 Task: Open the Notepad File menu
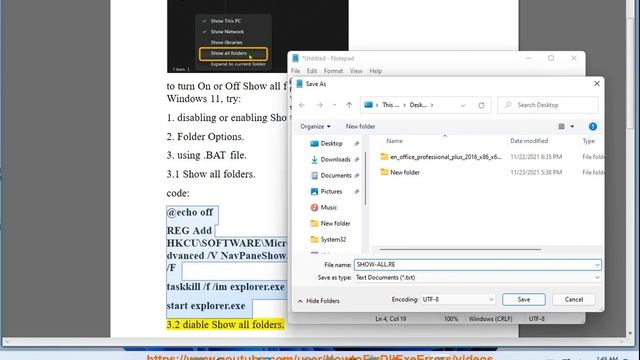296,71
